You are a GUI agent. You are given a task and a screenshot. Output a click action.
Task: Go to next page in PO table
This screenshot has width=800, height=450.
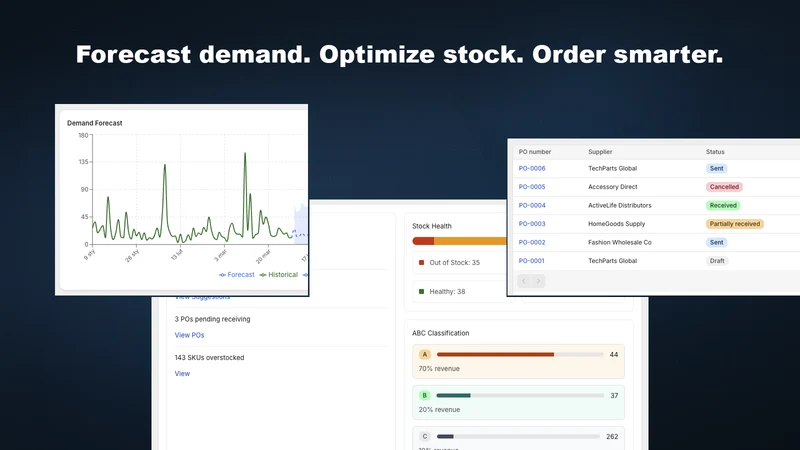[538, 281]
